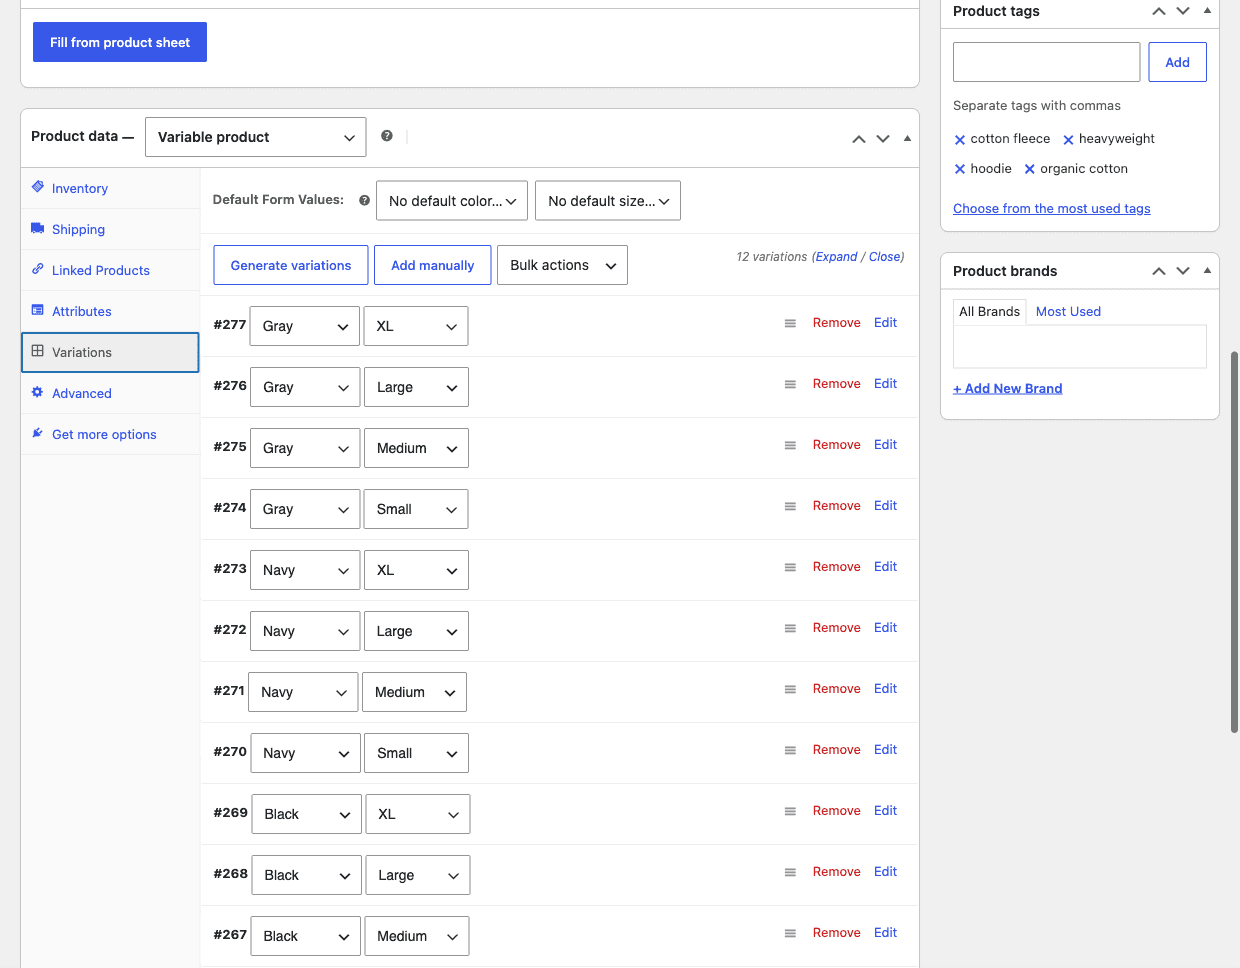1240x968 pixels.
Task: Switch to All Brands tab
Action: click(x=989, y=311)
